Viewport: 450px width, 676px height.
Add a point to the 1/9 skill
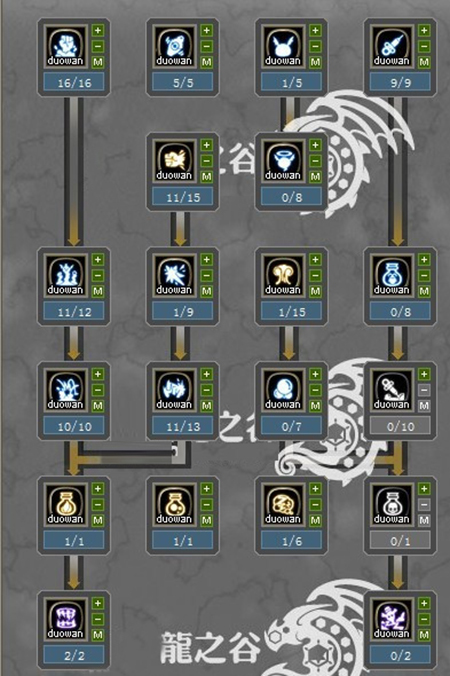207,260
